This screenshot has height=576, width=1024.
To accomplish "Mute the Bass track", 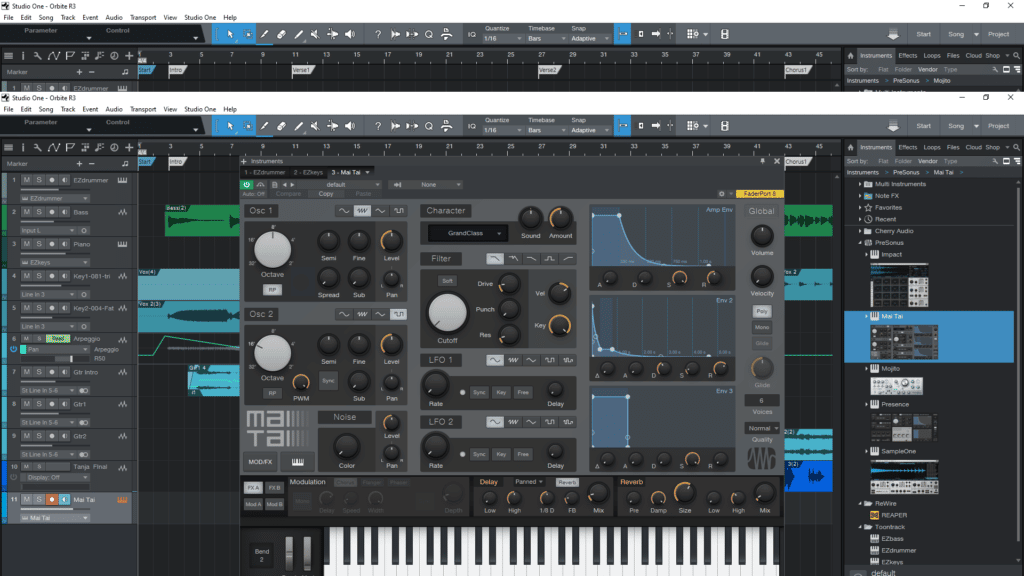I will click(x=27, y=212).
